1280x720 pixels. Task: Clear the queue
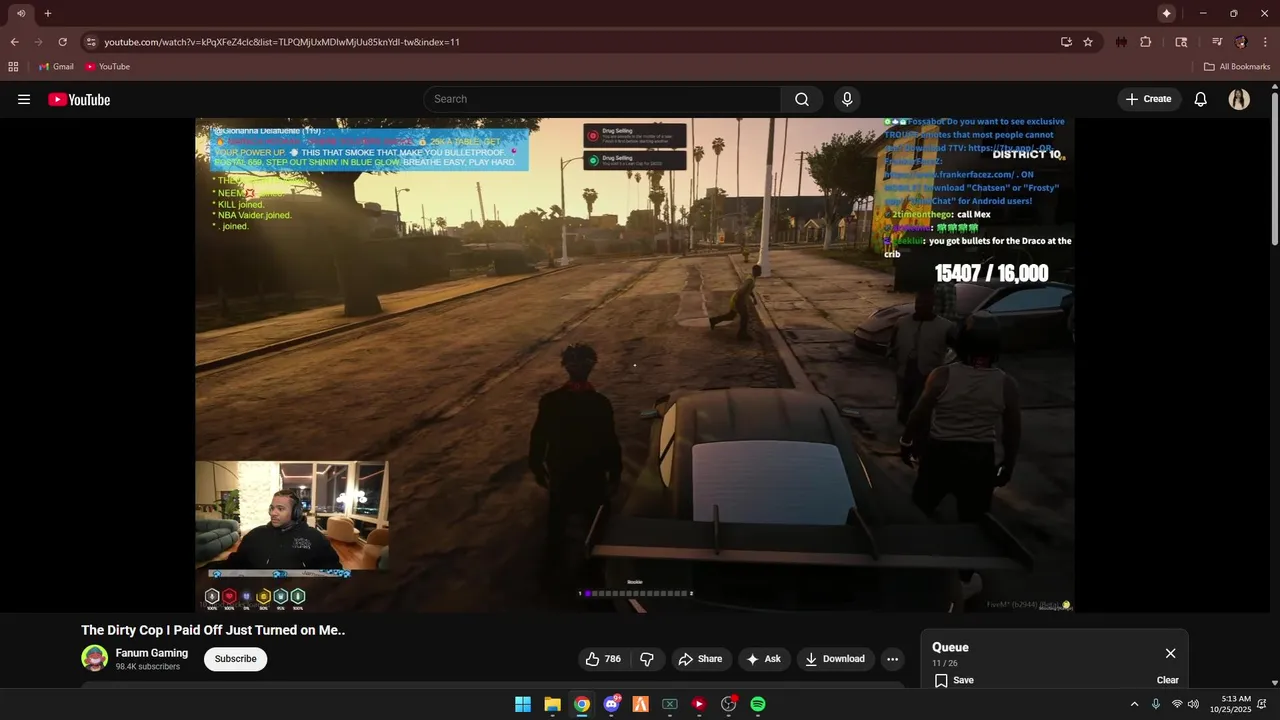point(1168,680)
